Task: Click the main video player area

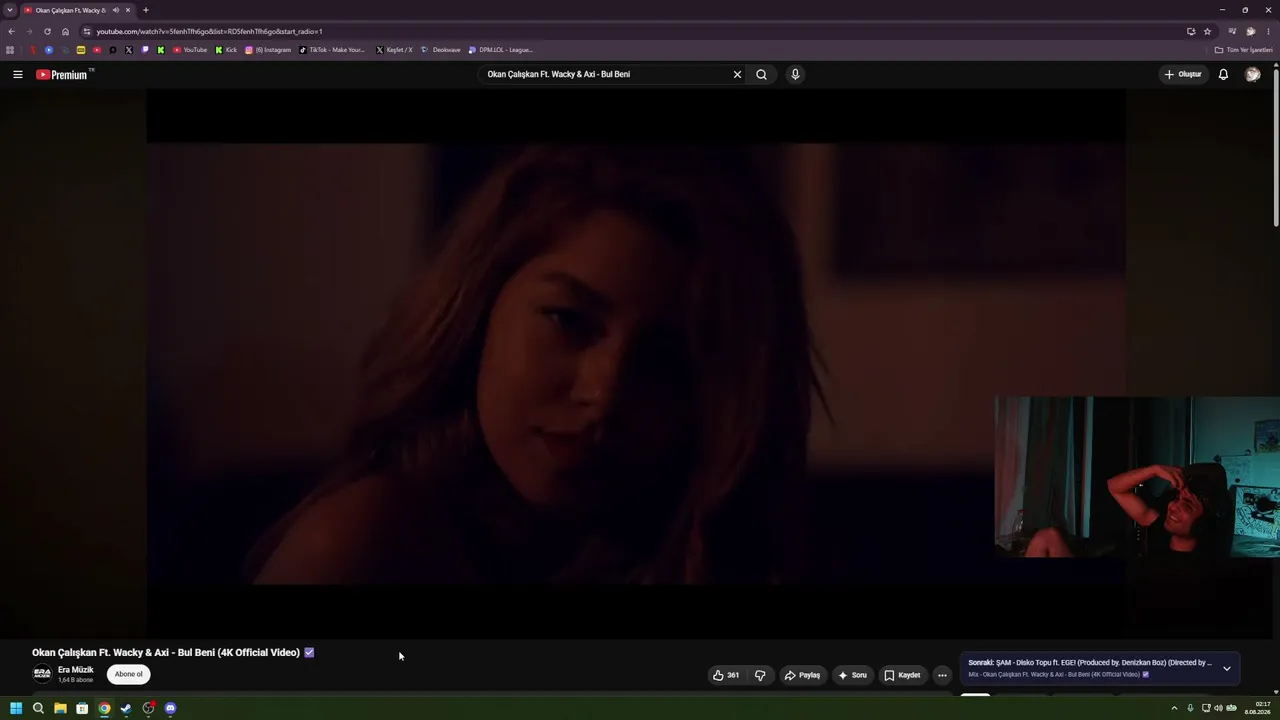Action: [x=636, y=363]
